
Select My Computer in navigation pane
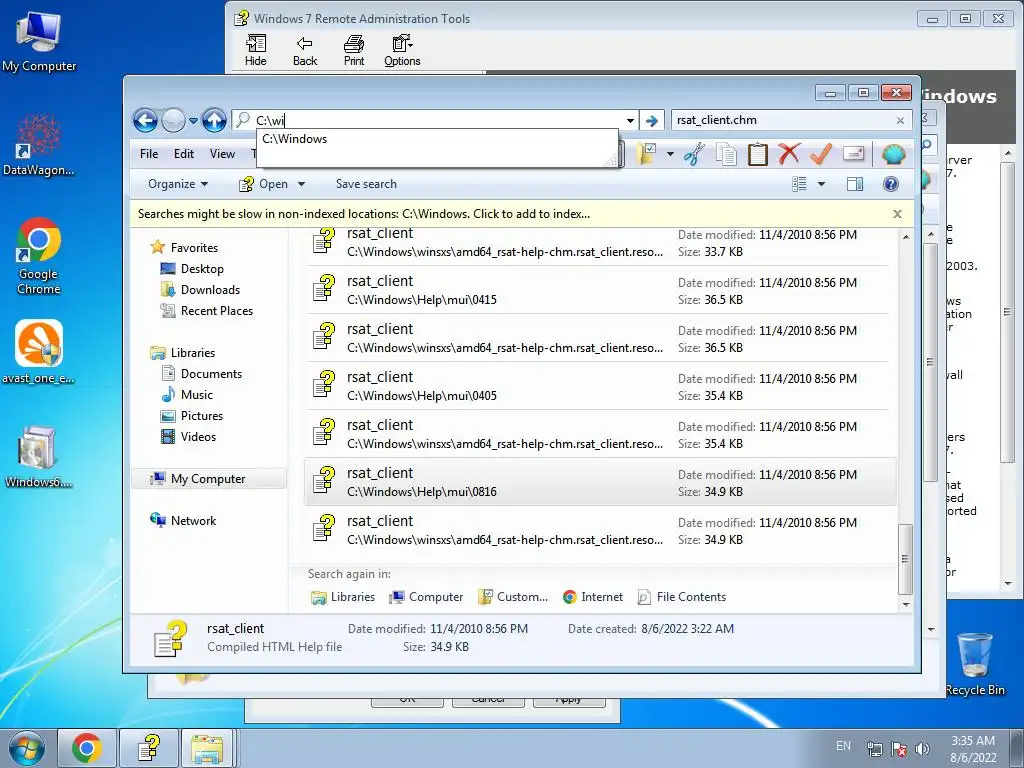(208, 479)
